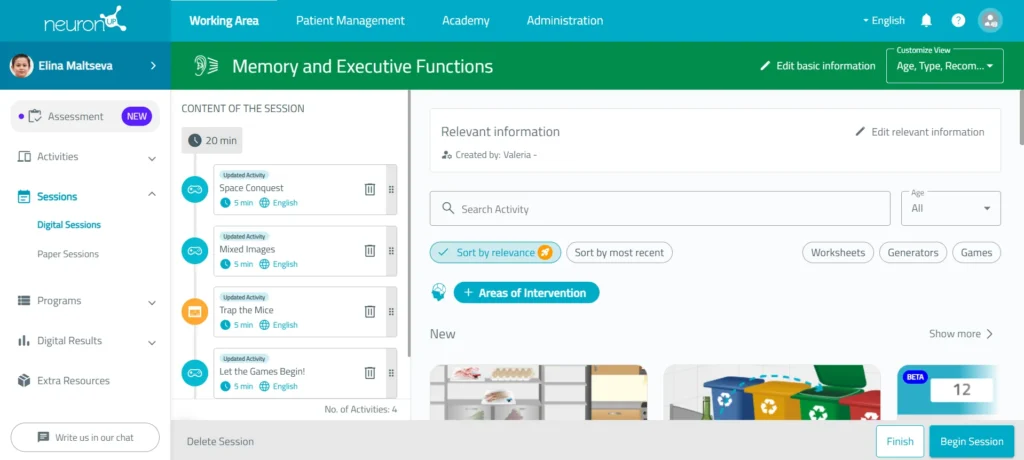
Task: Toggle the Worksheets filter chip
Action: [838, 252]
